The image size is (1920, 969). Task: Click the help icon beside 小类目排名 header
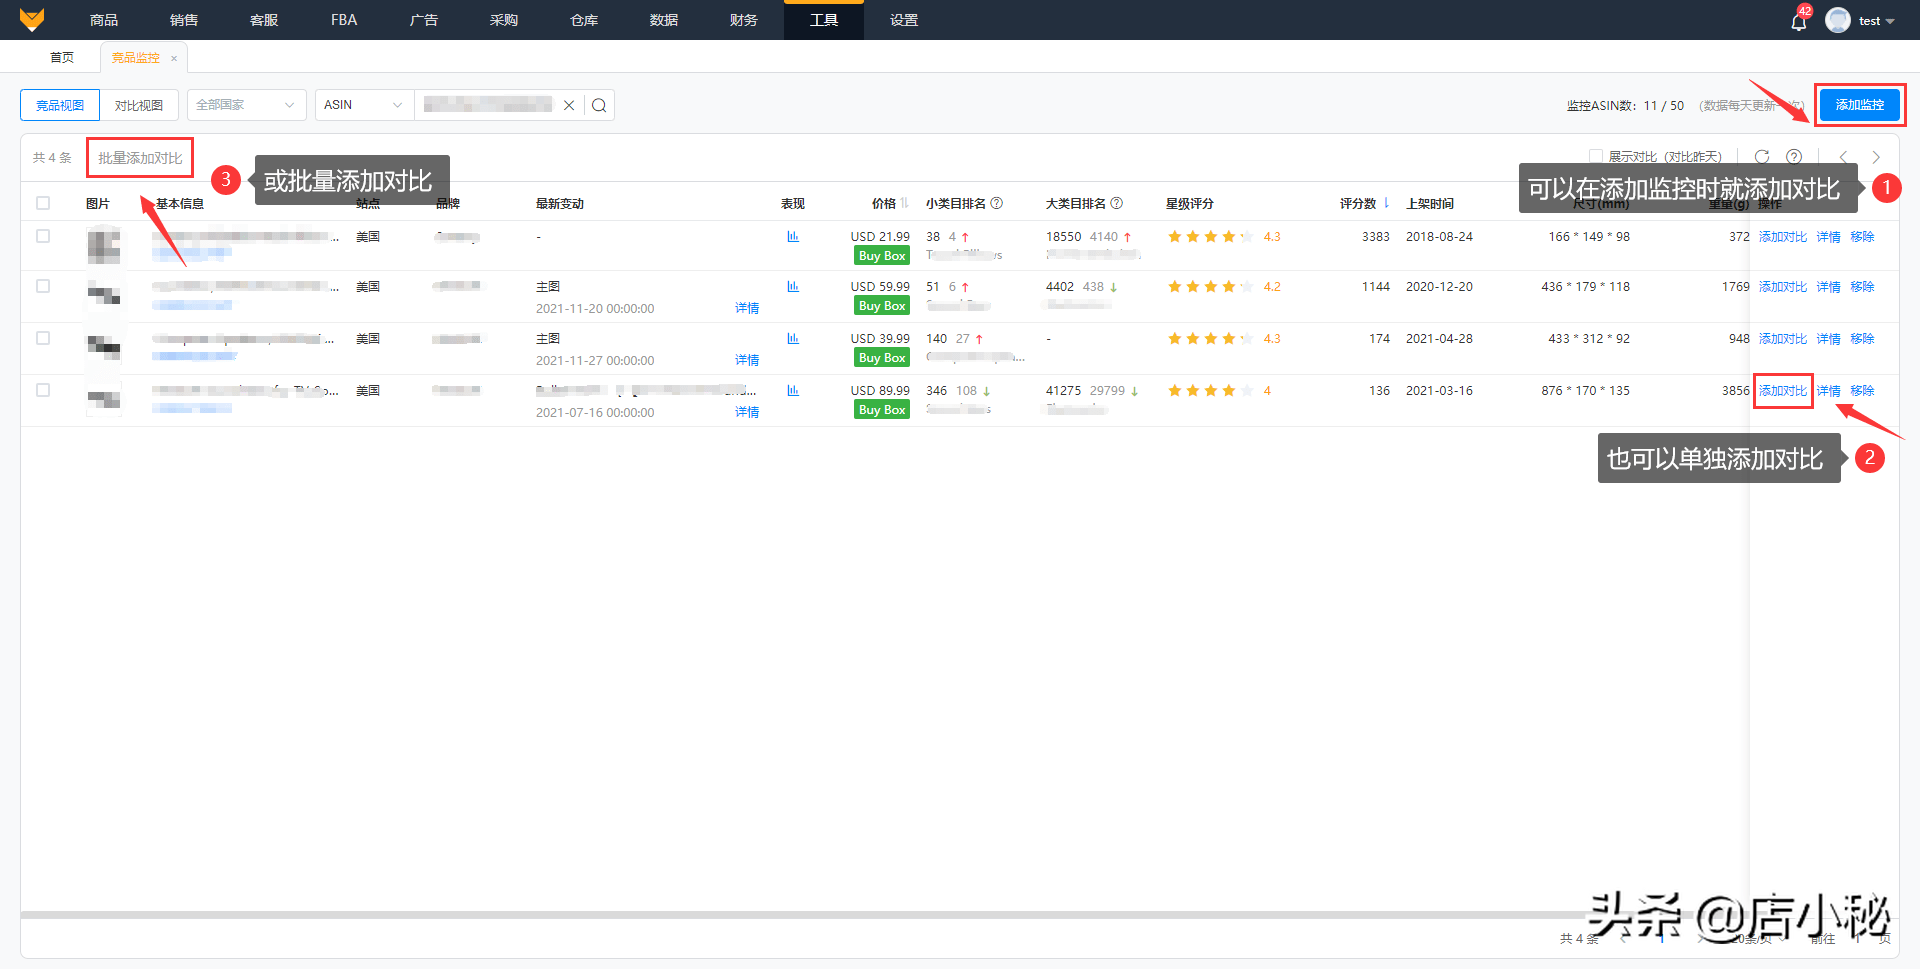pos(997,202)
